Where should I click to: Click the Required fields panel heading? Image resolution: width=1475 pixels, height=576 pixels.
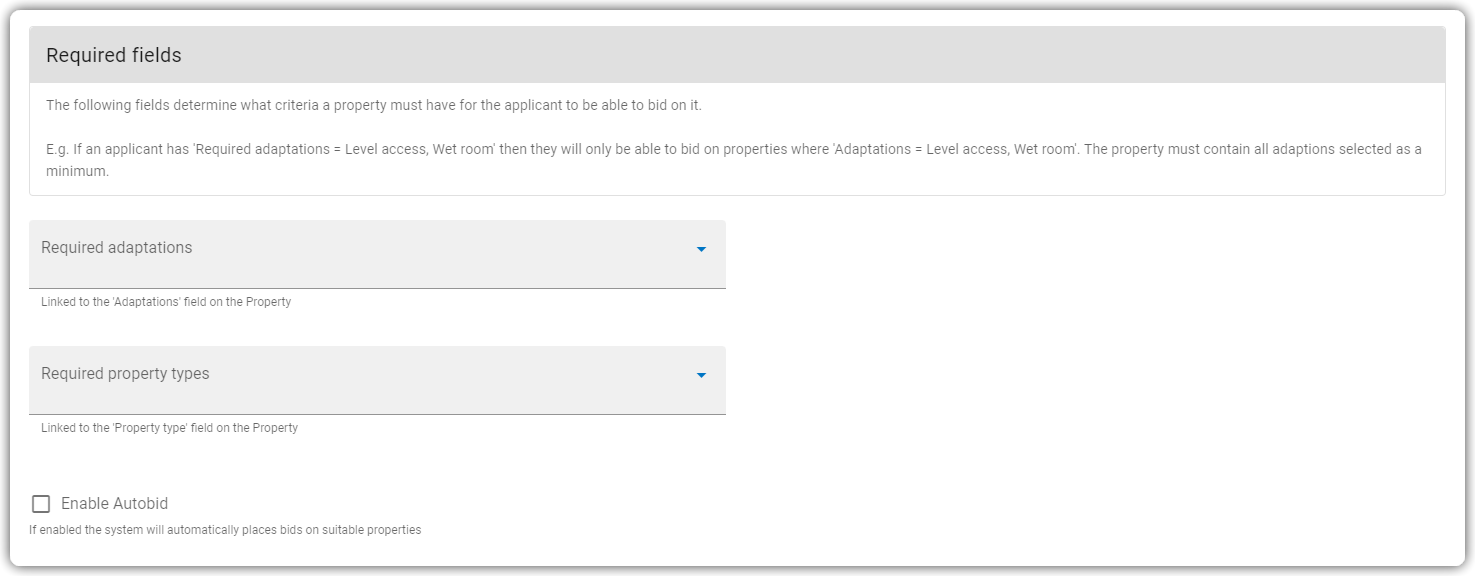[x=114, y=55]
